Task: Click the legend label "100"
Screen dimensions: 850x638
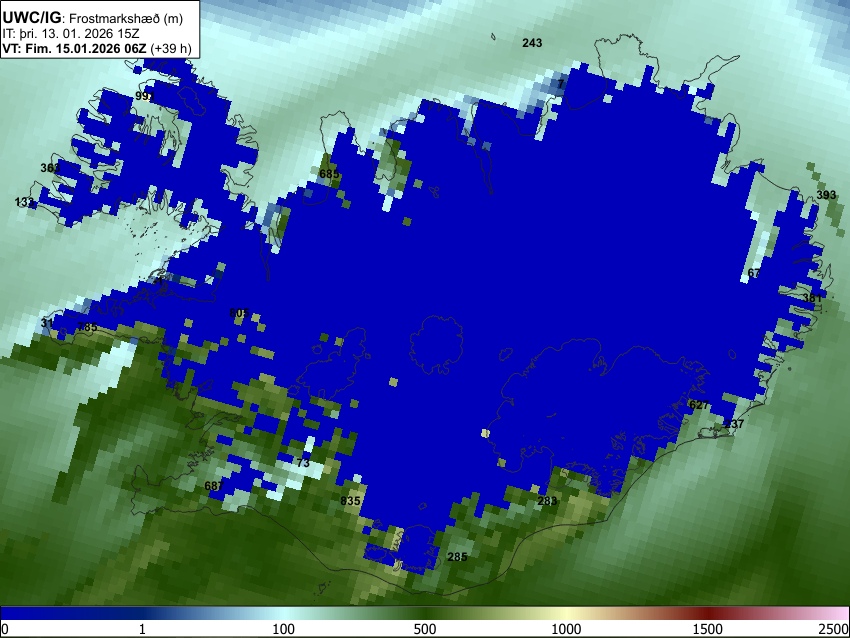Action: coord(283,629)
